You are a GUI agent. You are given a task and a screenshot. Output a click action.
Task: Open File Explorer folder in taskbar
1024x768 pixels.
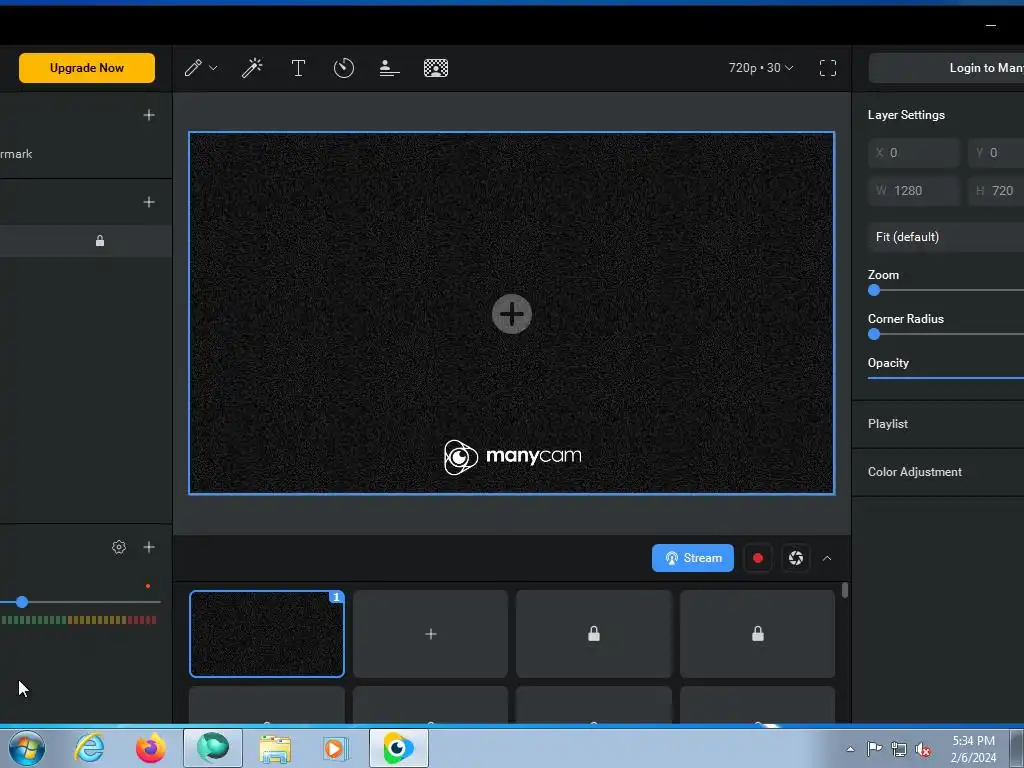275,748
